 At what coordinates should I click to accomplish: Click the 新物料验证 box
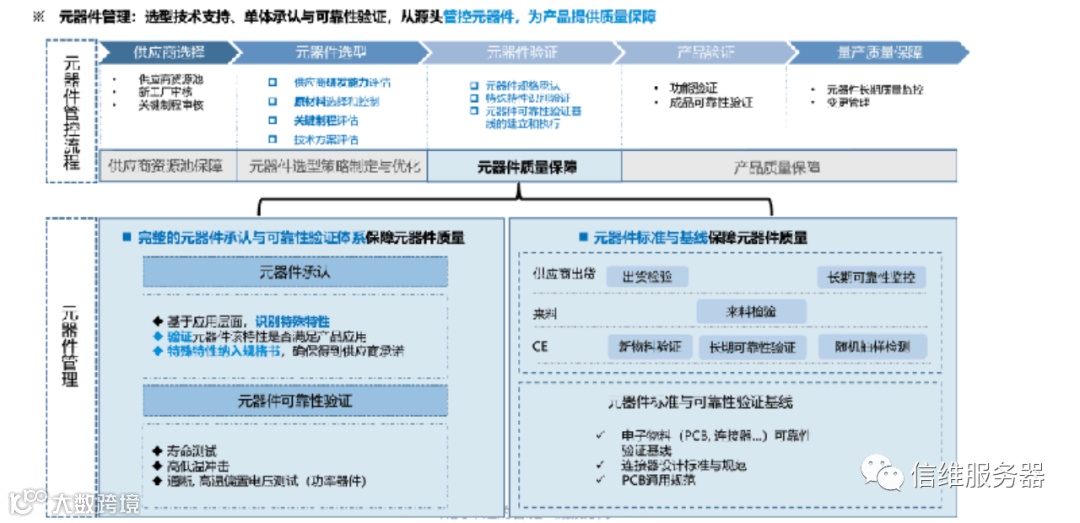(650, 347)
